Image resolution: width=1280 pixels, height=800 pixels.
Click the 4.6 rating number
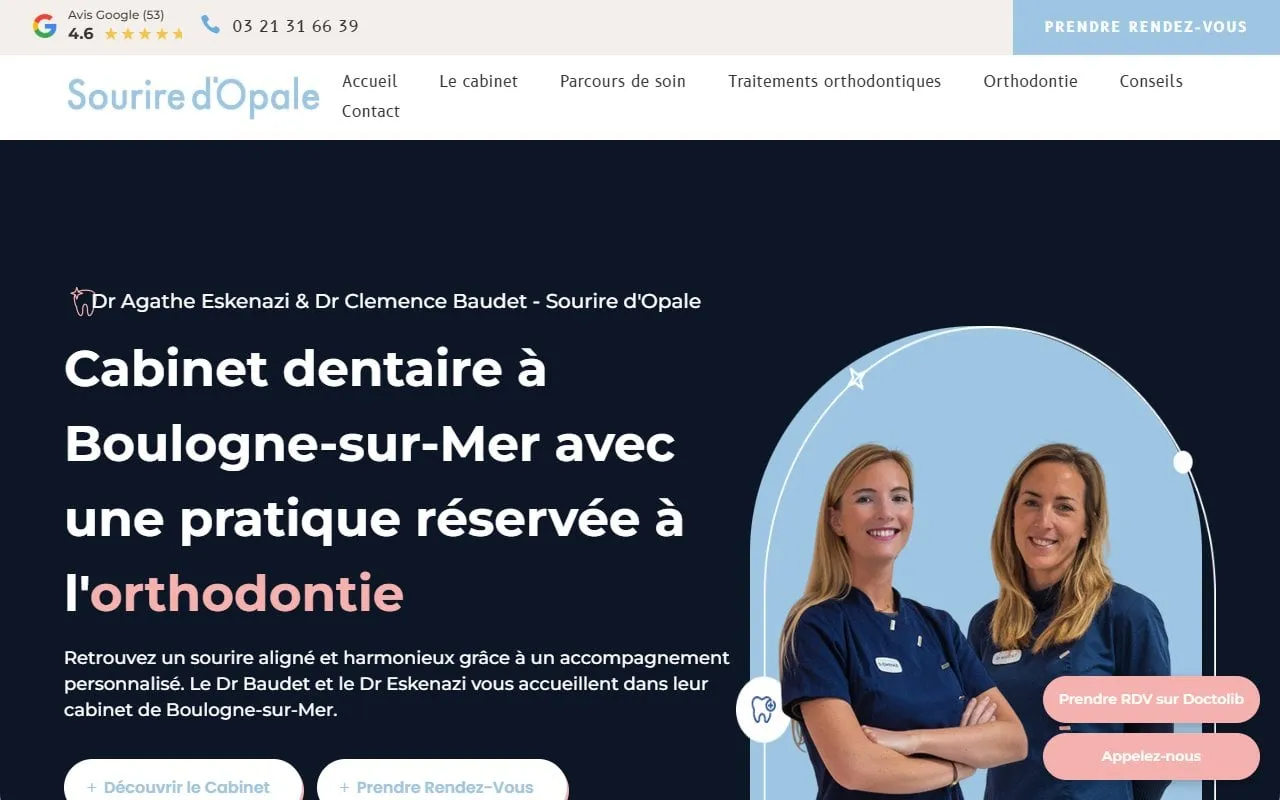point(81,34)
